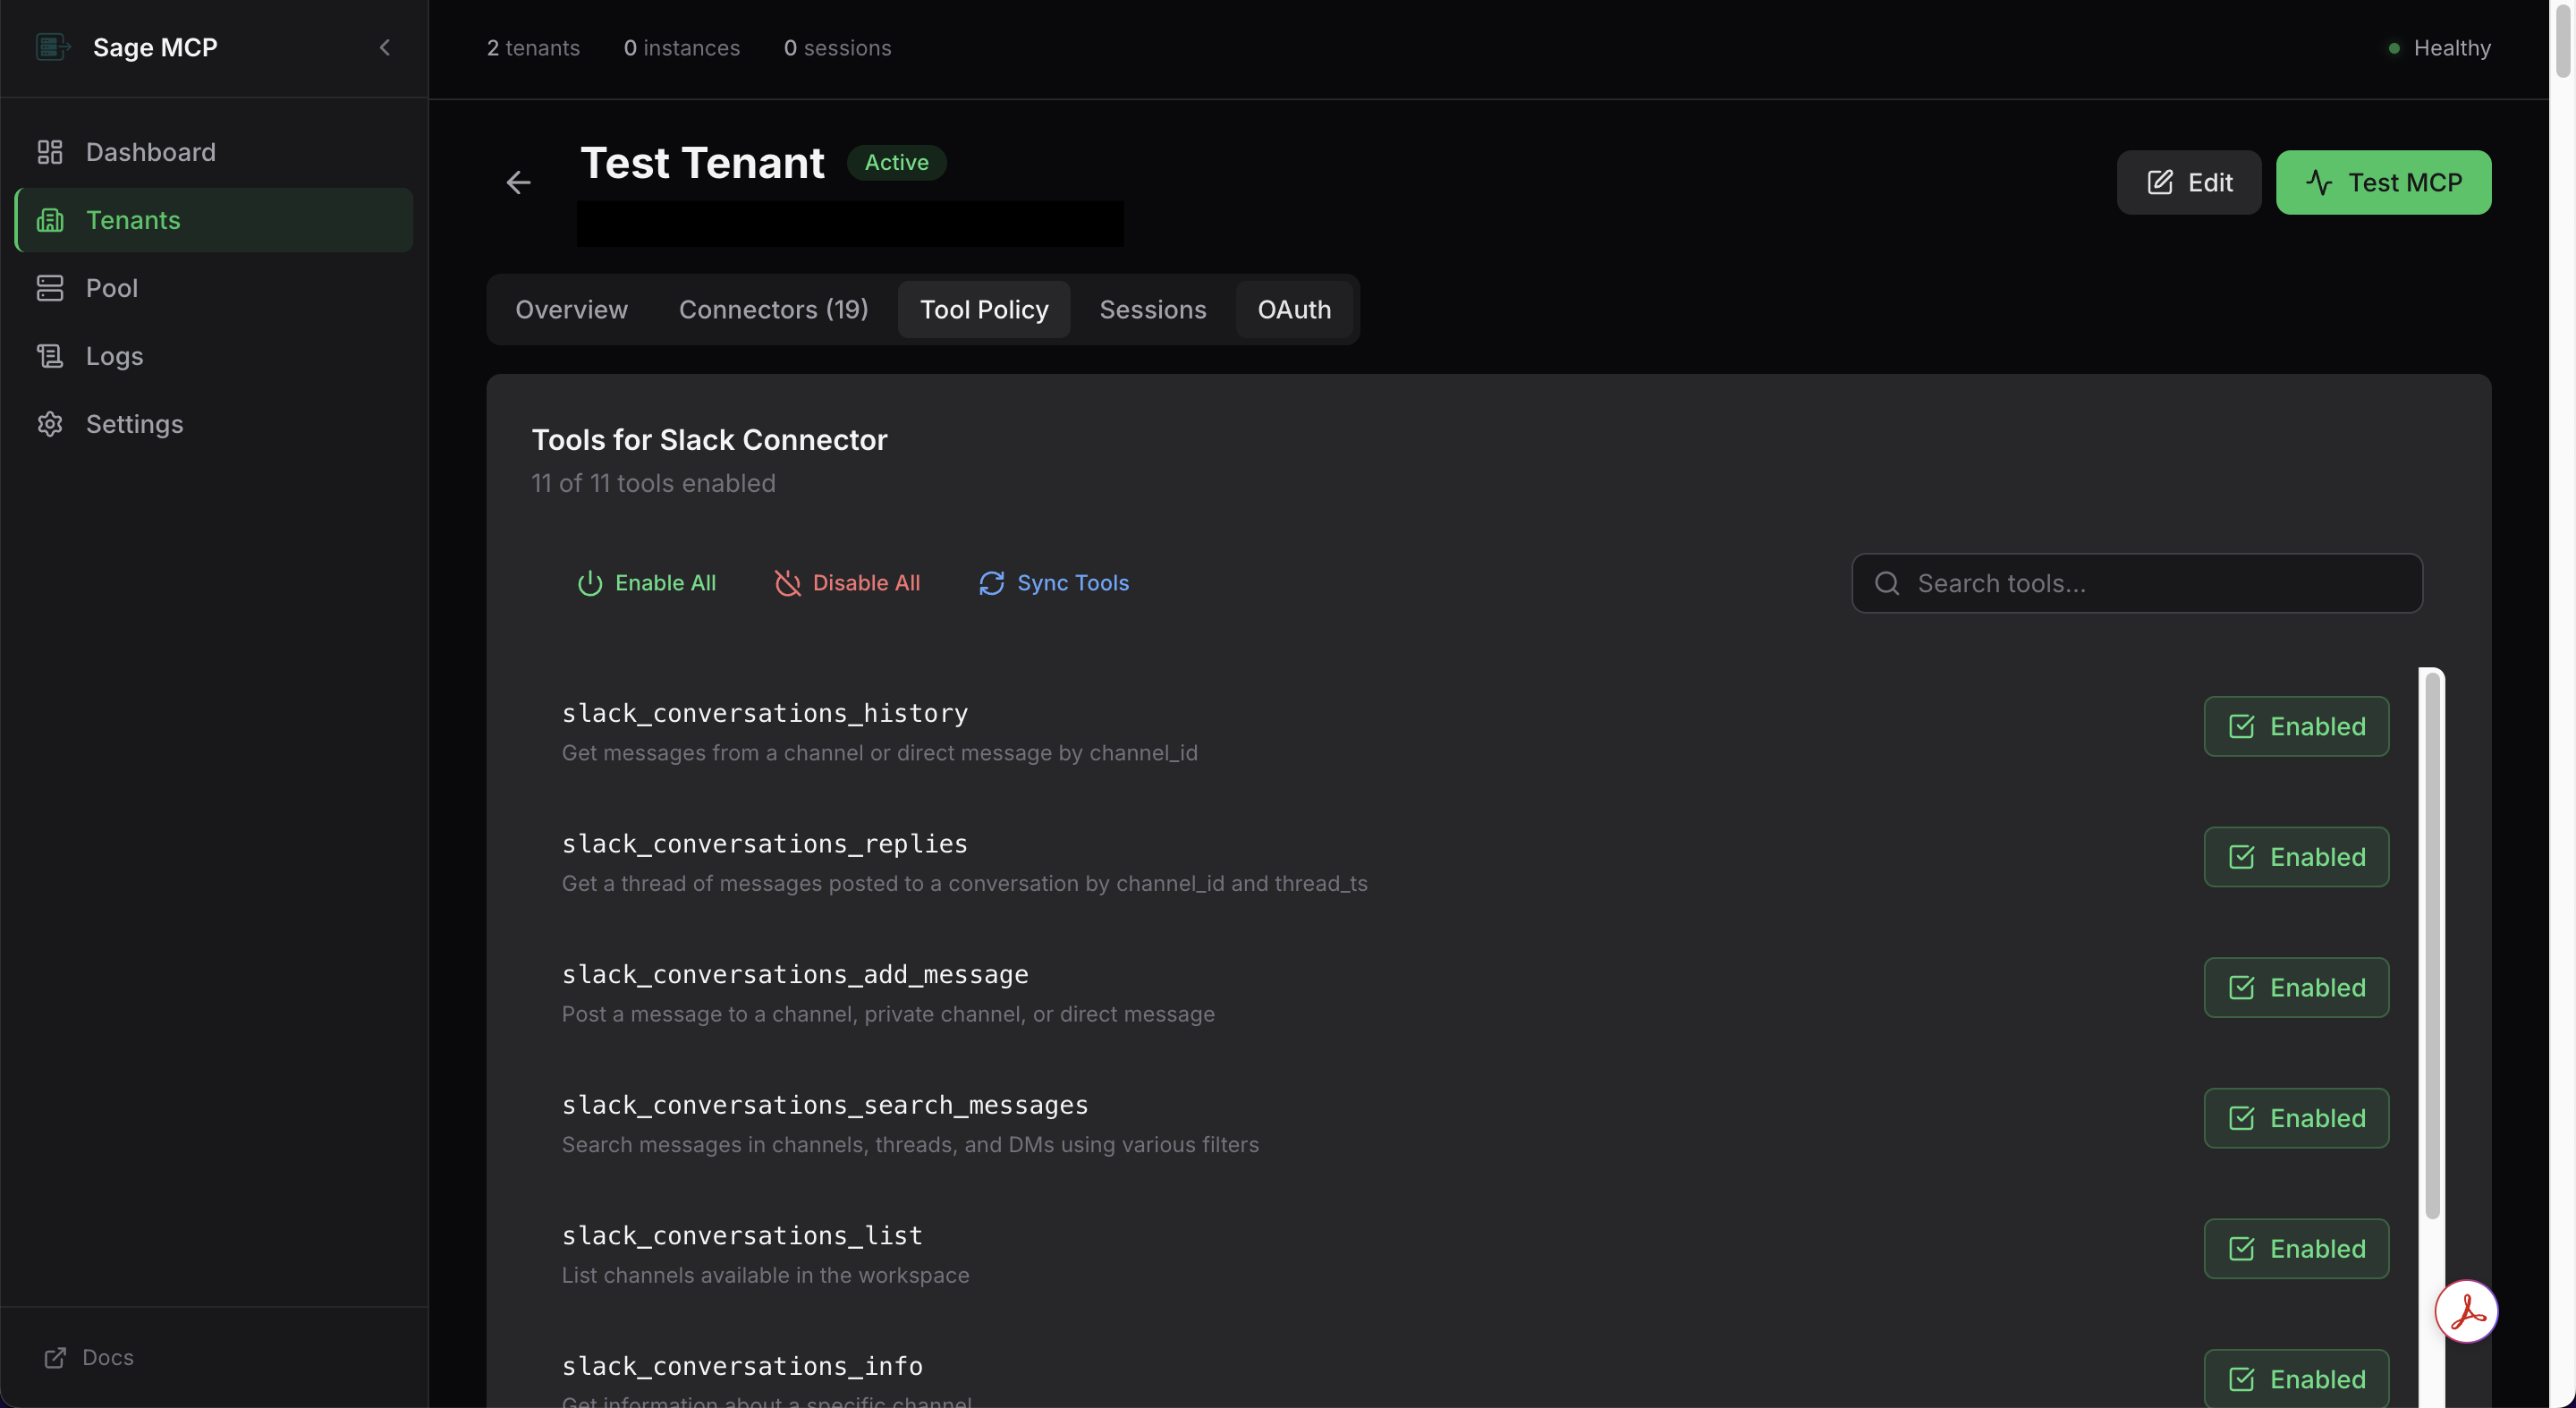Click the Edit button
The height and width of the screenshot is (1408, 2576).
[x=2189, y=182]
